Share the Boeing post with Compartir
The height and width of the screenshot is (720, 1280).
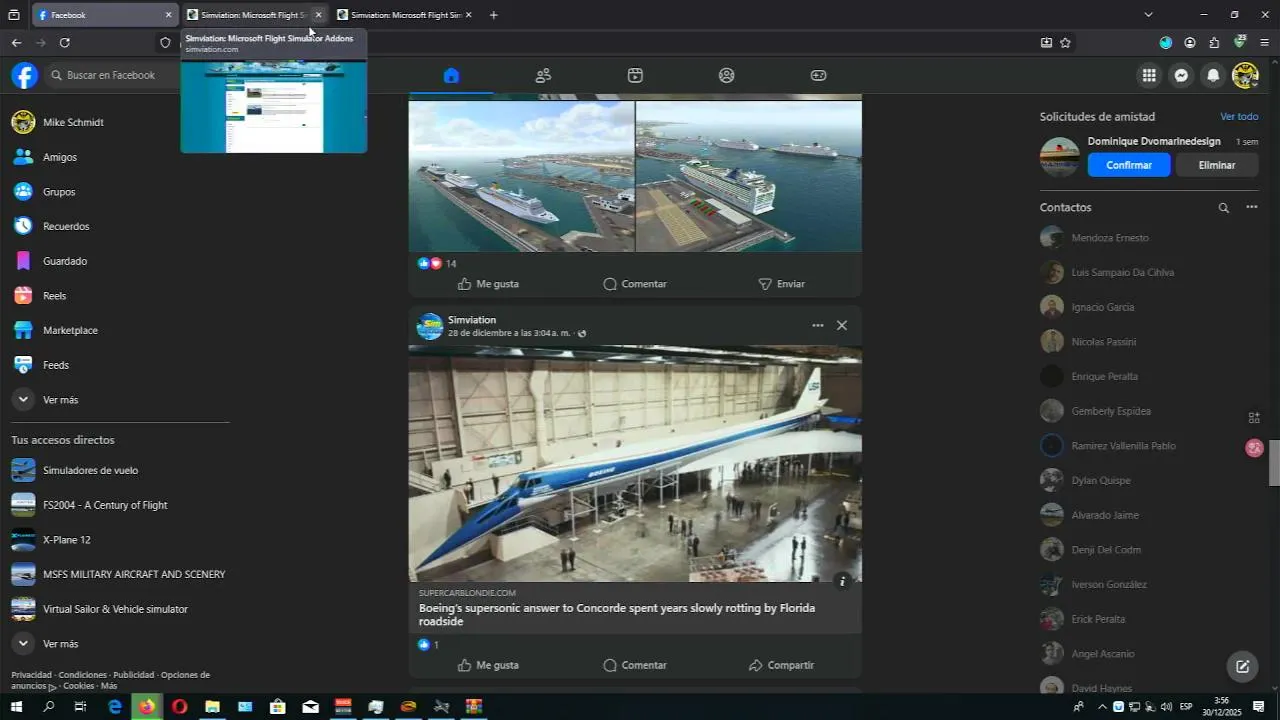(781, 665)
